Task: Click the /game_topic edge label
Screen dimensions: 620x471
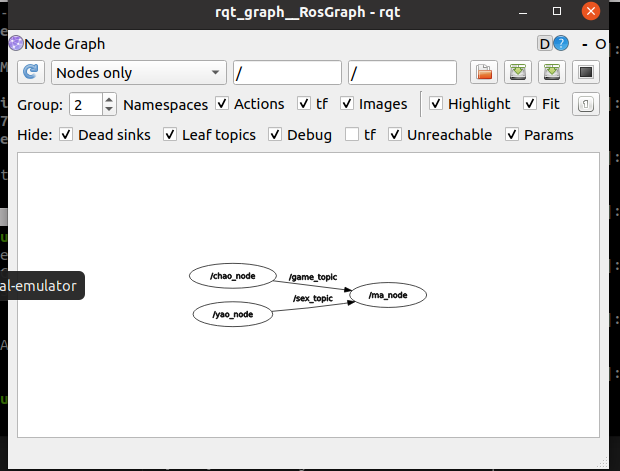Action: click(315, 277)
